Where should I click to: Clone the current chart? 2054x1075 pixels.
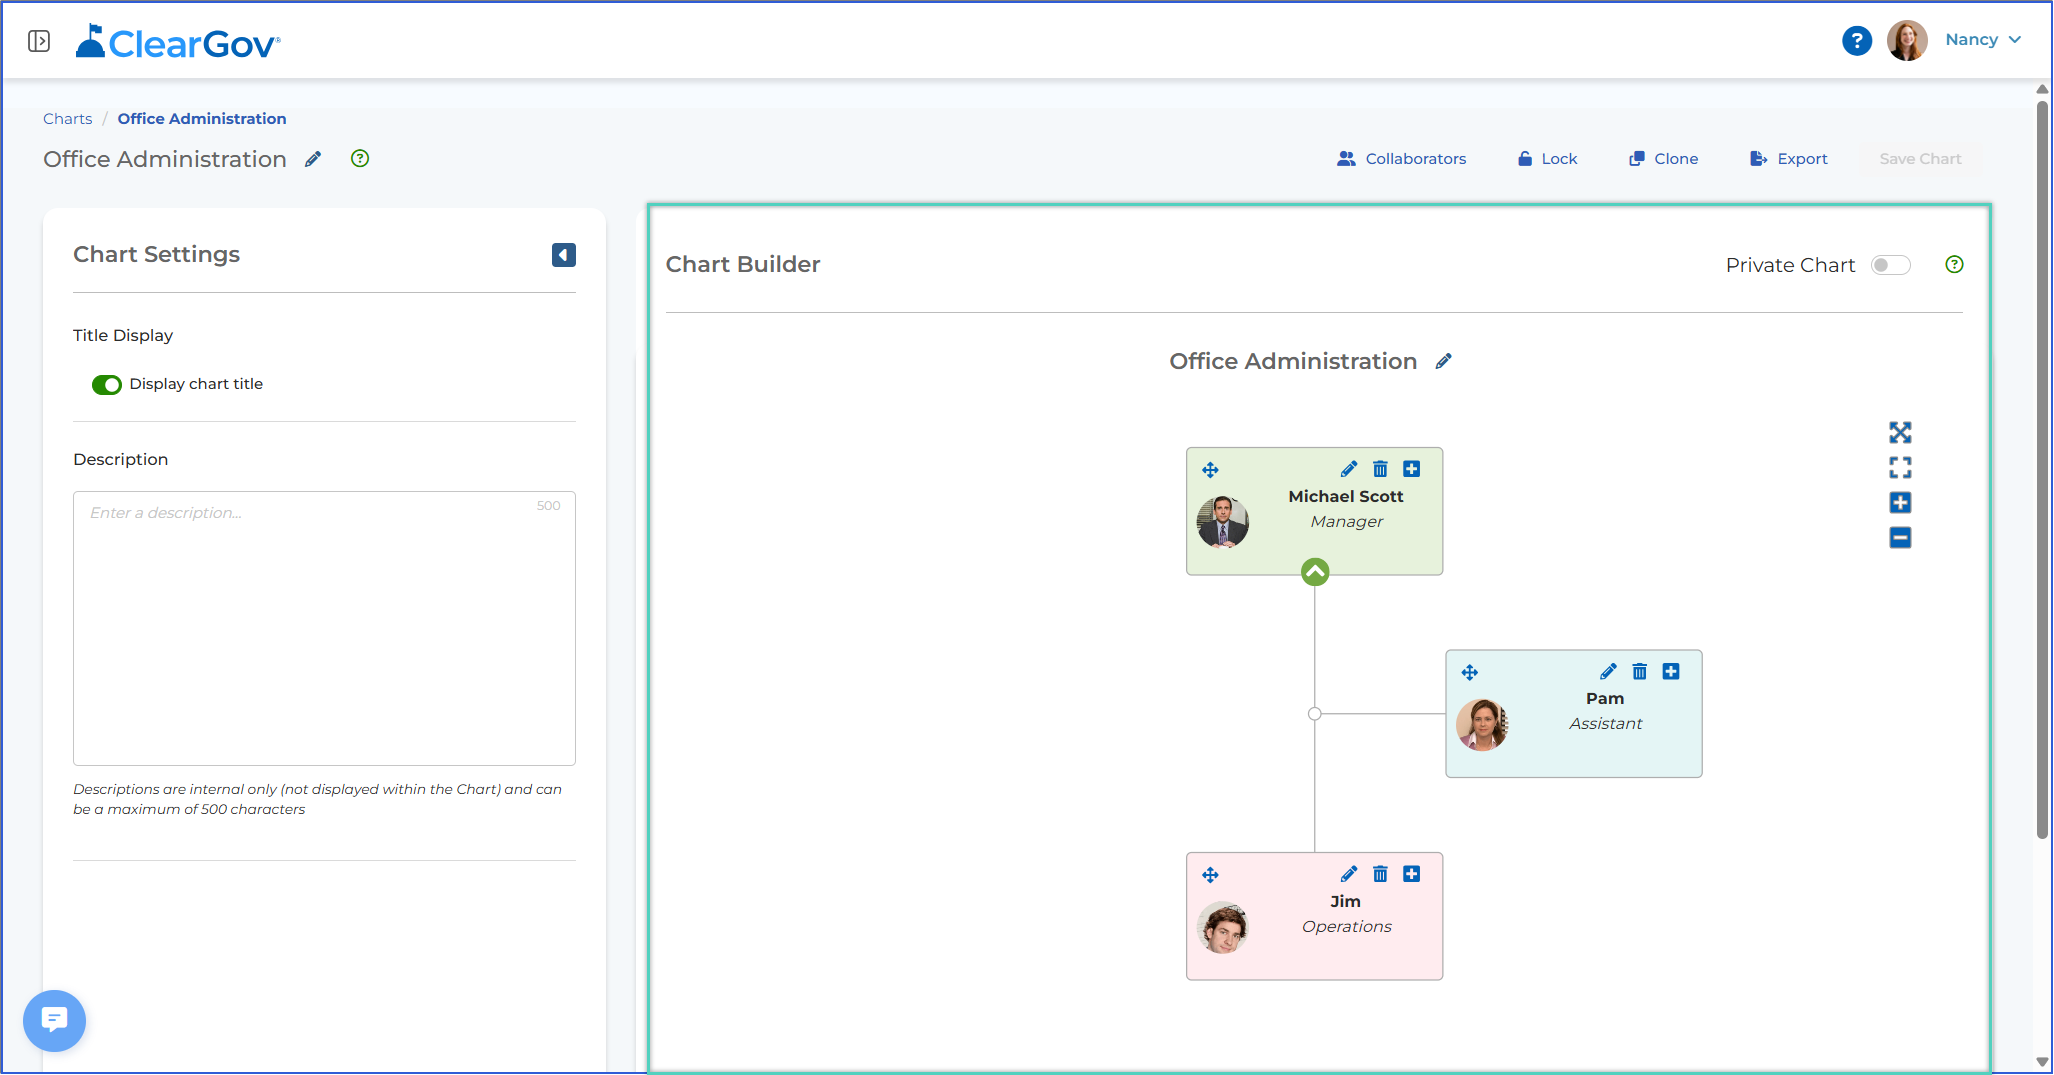(1664, 159)
